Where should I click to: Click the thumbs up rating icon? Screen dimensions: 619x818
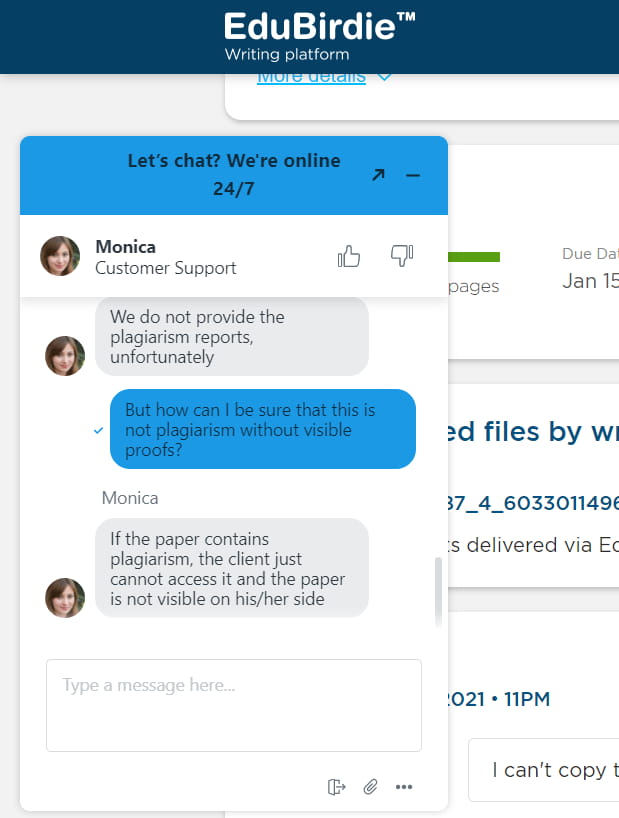(349, 256)
